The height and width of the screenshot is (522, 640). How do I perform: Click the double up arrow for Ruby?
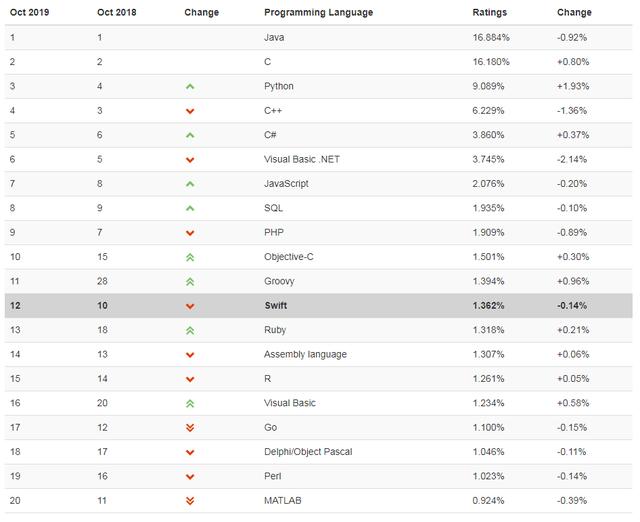point(190,330)
